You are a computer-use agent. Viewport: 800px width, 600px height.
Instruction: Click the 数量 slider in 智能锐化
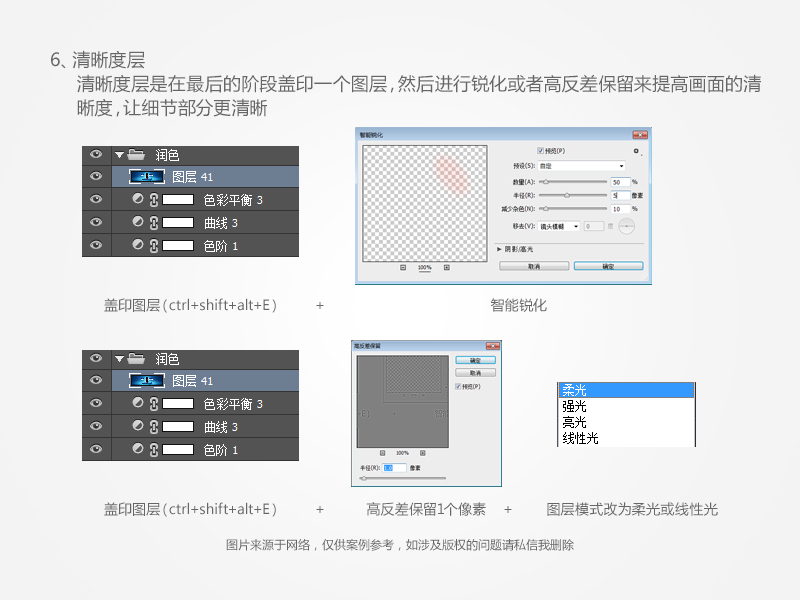573,182
